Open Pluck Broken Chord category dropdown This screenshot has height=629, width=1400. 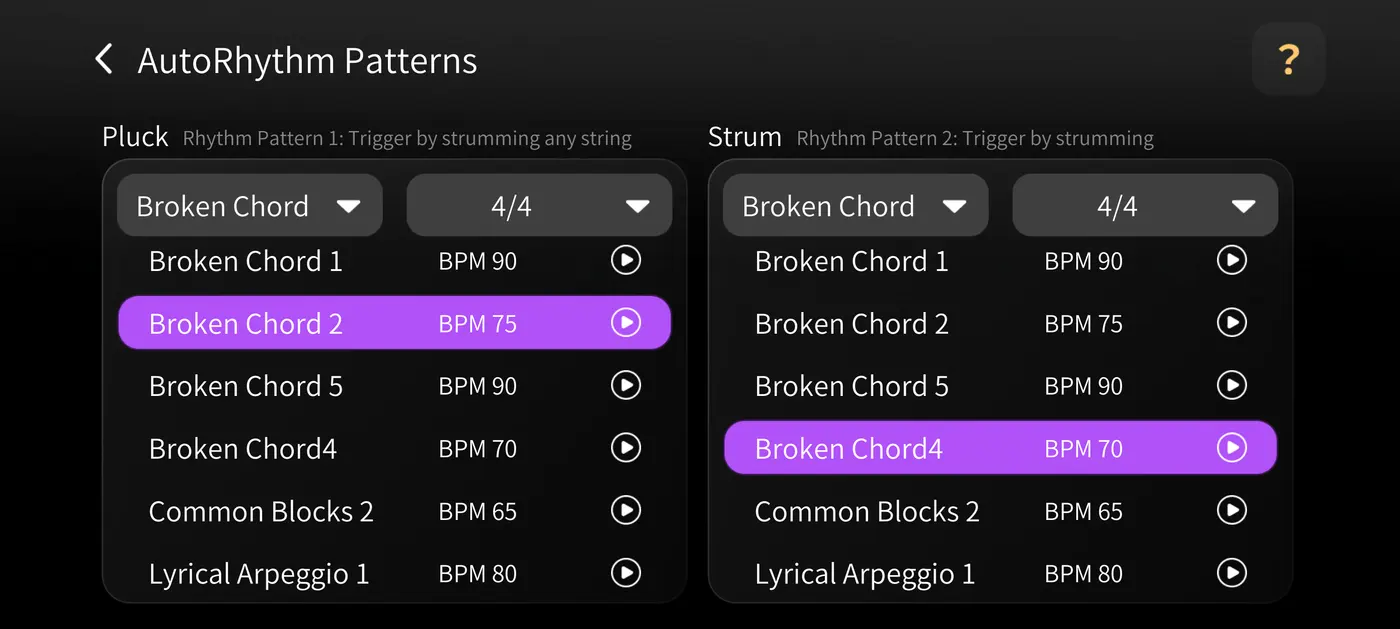(249, 206)
